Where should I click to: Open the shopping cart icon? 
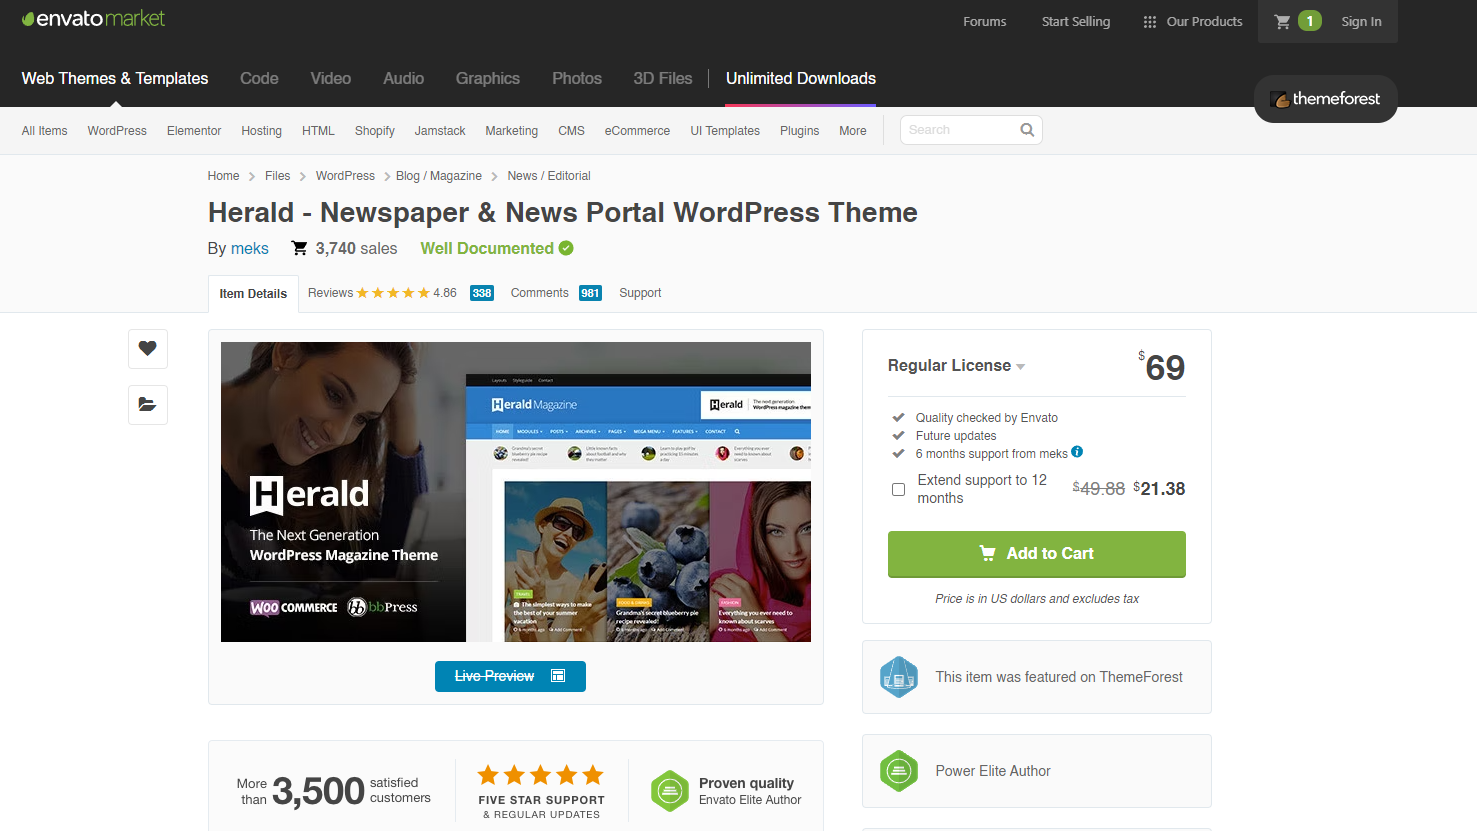[x=1282, y=21]
